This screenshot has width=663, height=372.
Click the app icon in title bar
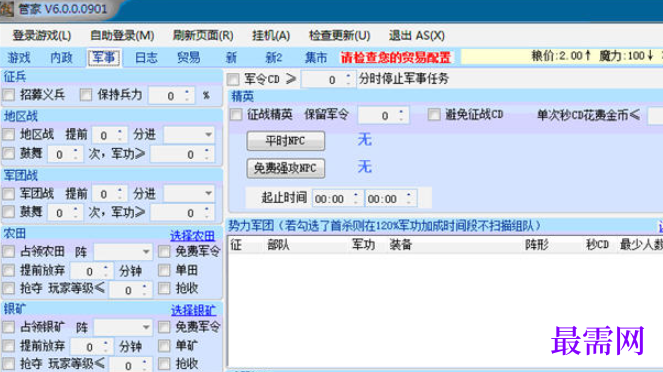pos(7,9)
